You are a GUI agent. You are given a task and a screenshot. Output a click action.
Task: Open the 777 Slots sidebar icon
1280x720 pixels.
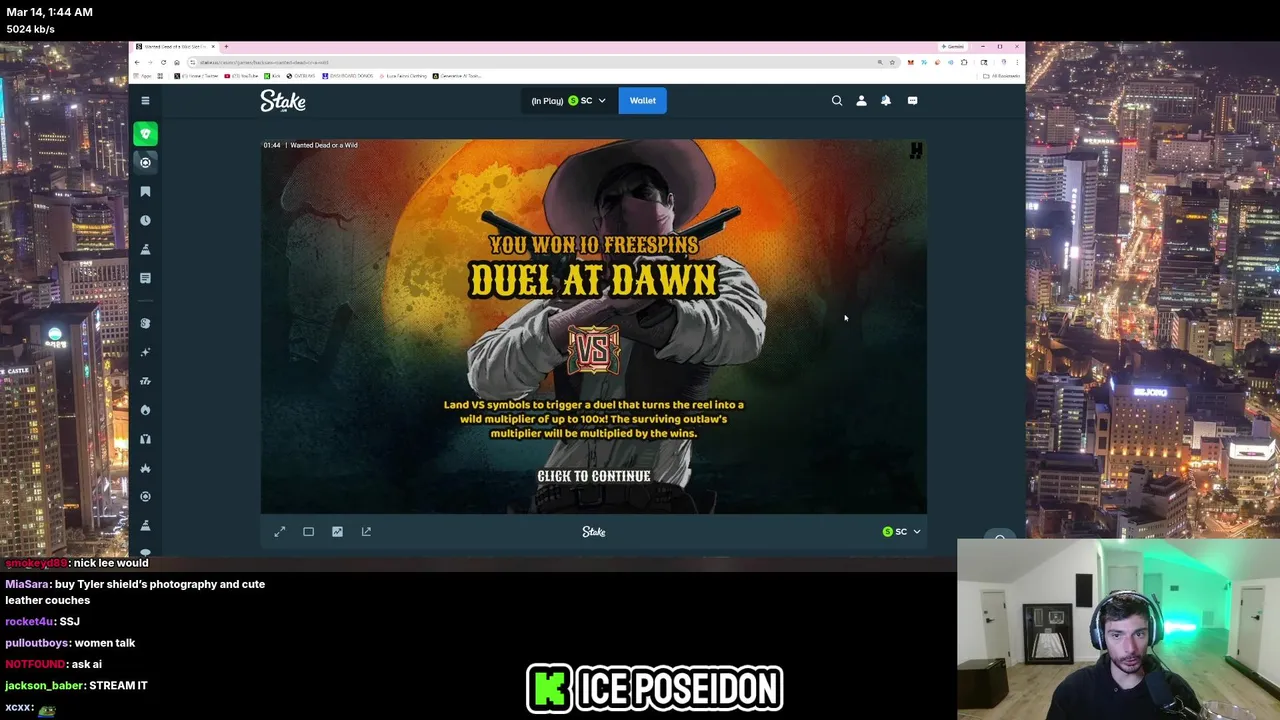tap(145, 381)
